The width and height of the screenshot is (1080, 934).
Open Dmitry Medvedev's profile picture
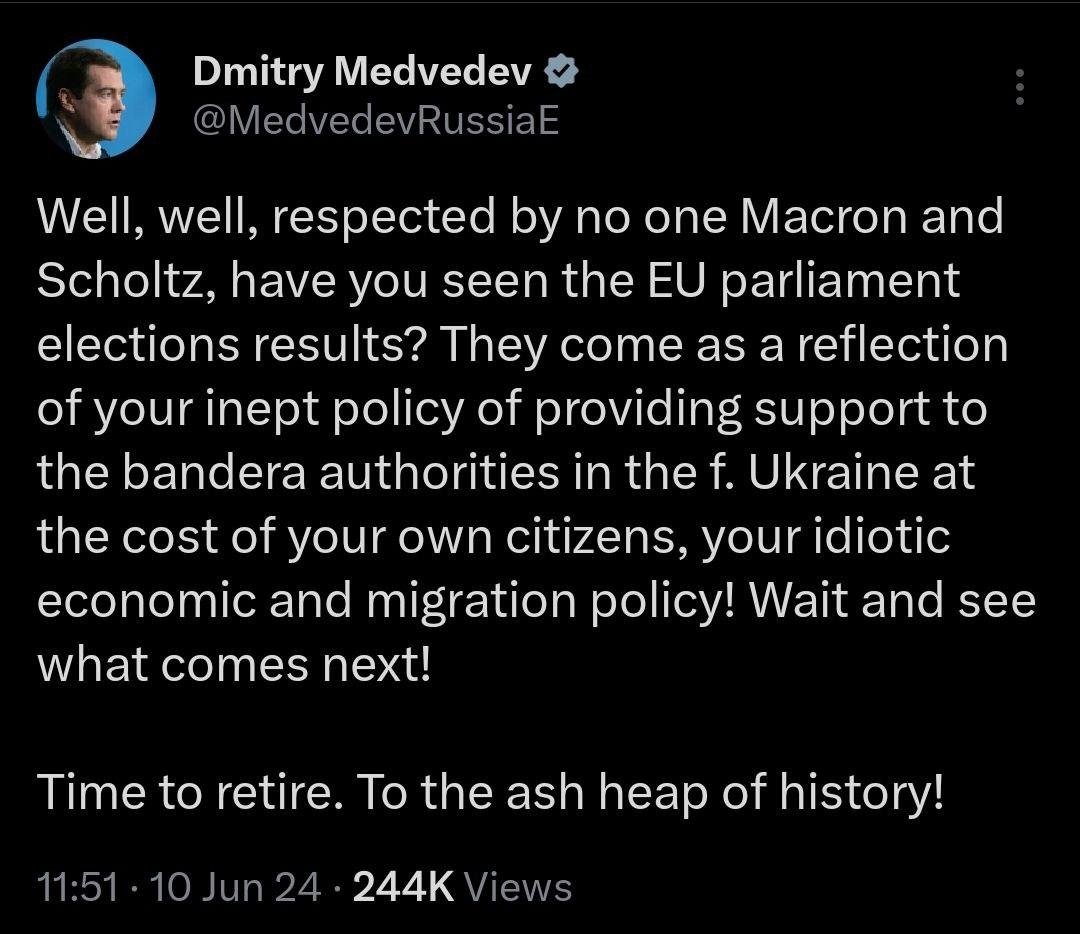[x=96, y=98]
